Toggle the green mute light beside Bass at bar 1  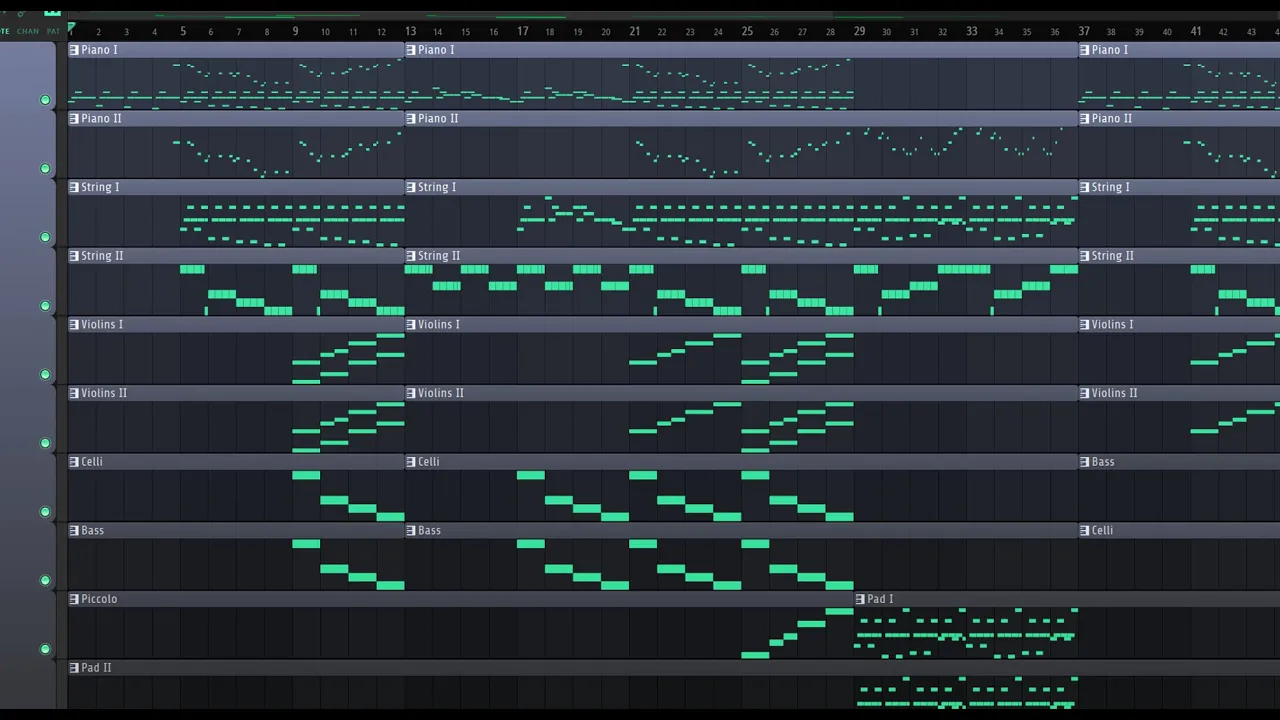coord(45,580)
